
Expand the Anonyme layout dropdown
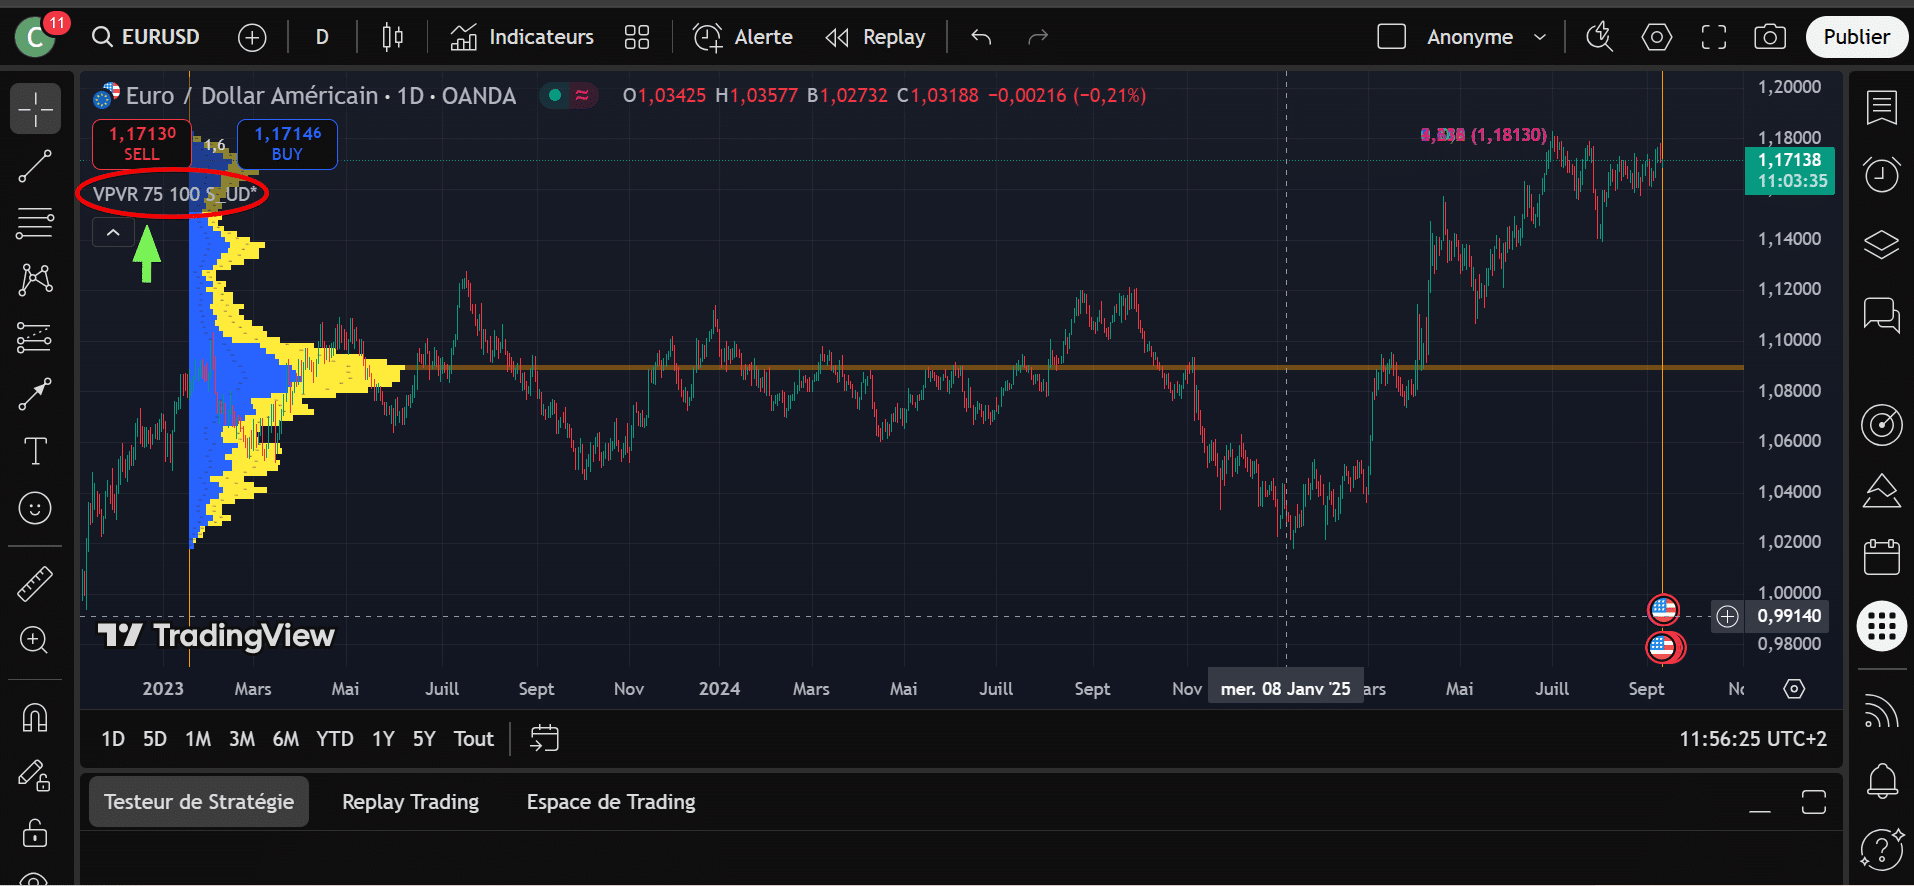(1540, 37)
